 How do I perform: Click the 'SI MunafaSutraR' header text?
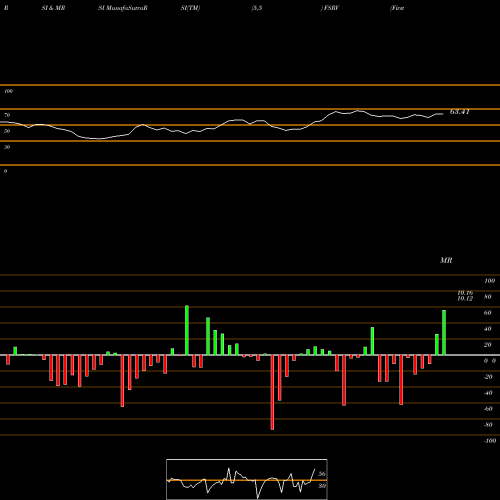123,8
